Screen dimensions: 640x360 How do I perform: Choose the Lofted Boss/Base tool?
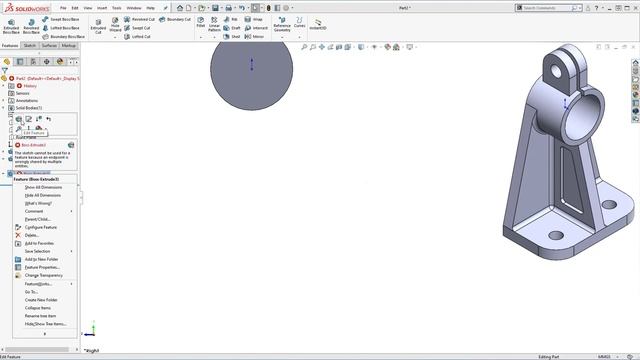point(60,28)
